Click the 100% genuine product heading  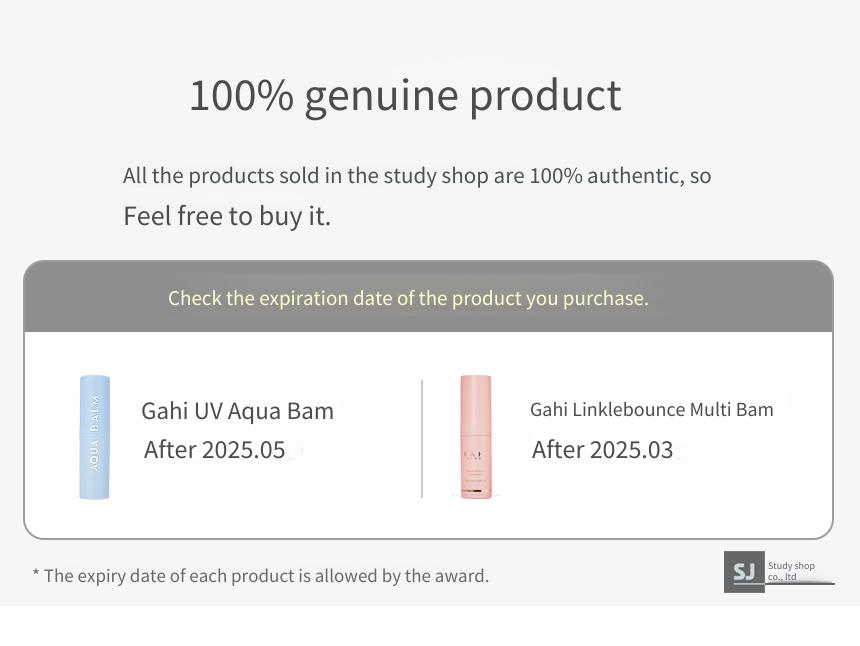(x=405, y=96)
